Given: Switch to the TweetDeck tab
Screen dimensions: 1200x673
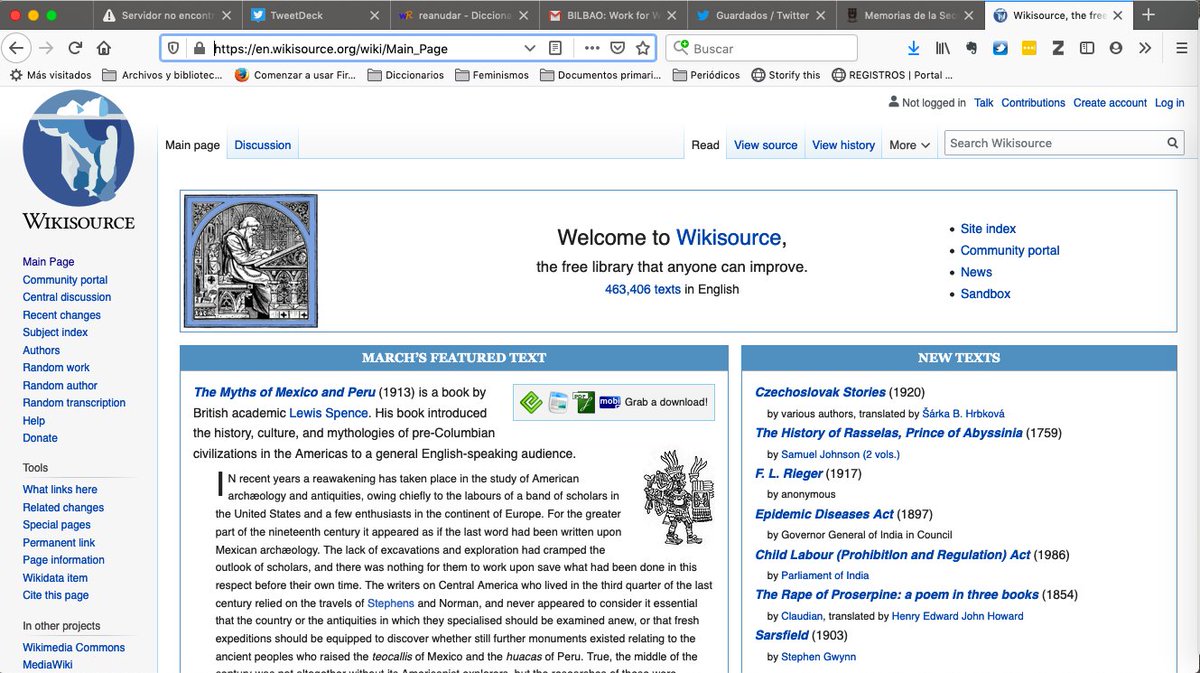Looking at the screenshot, I should click(x=316, y=16).
